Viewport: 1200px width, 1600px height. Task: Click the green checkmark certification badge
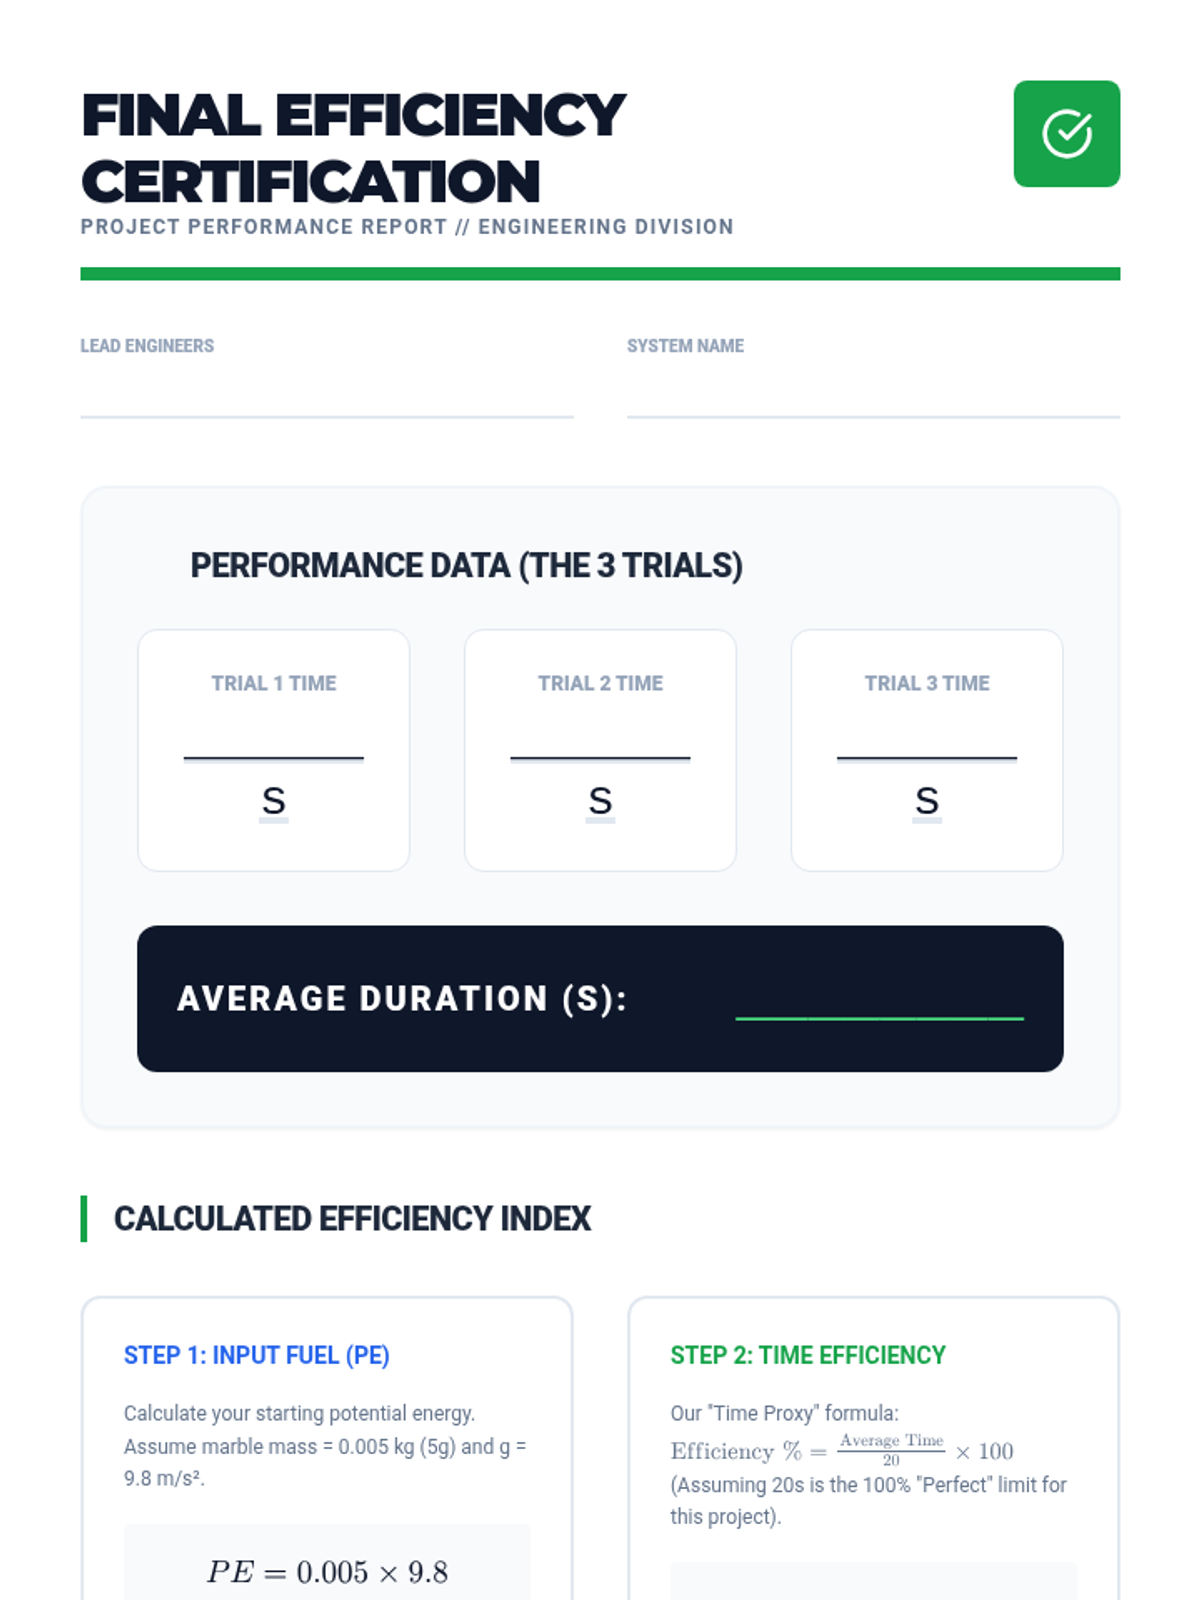(1066, 134)
